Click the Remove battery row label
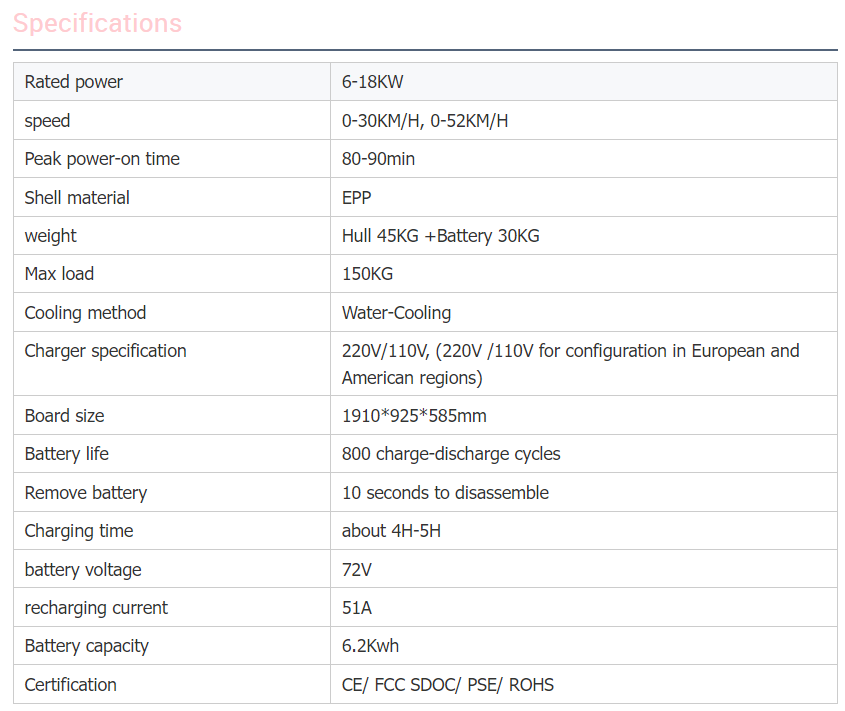This screenshot has height=711, width=845. (85, 493)
